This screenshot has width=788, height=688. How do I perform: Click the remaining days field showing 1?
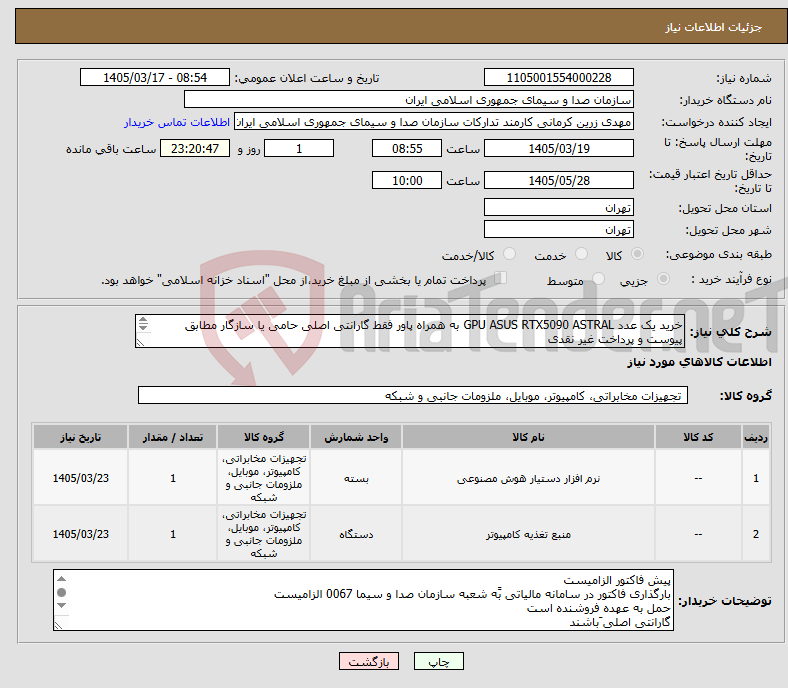(x=299, y=148)
